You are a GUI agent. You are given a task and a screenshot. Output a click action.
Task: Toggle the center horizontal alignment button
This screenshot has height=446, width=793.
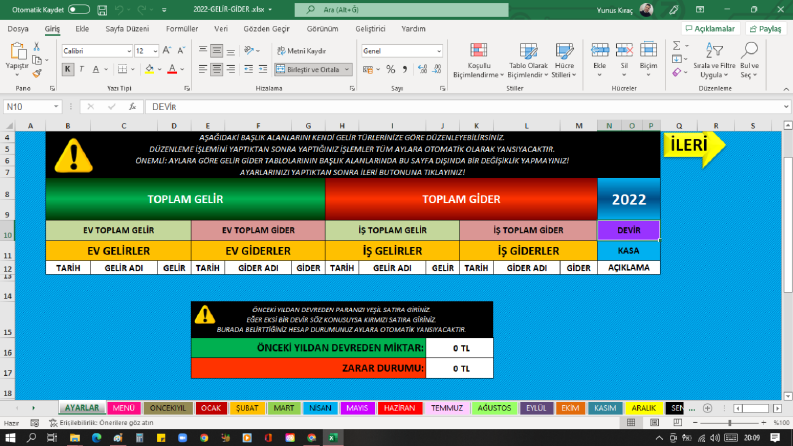coord(216,69)
